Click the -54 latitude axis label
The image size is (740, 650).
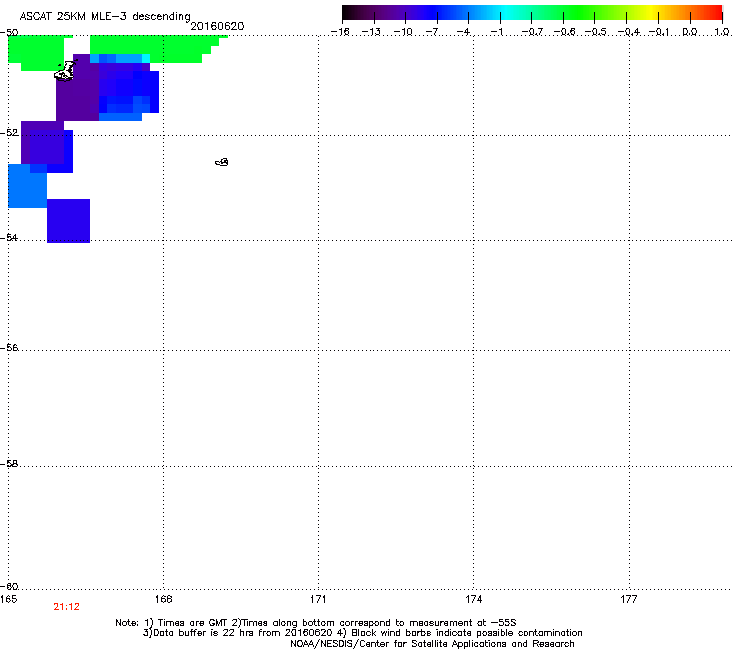point(9,237)
